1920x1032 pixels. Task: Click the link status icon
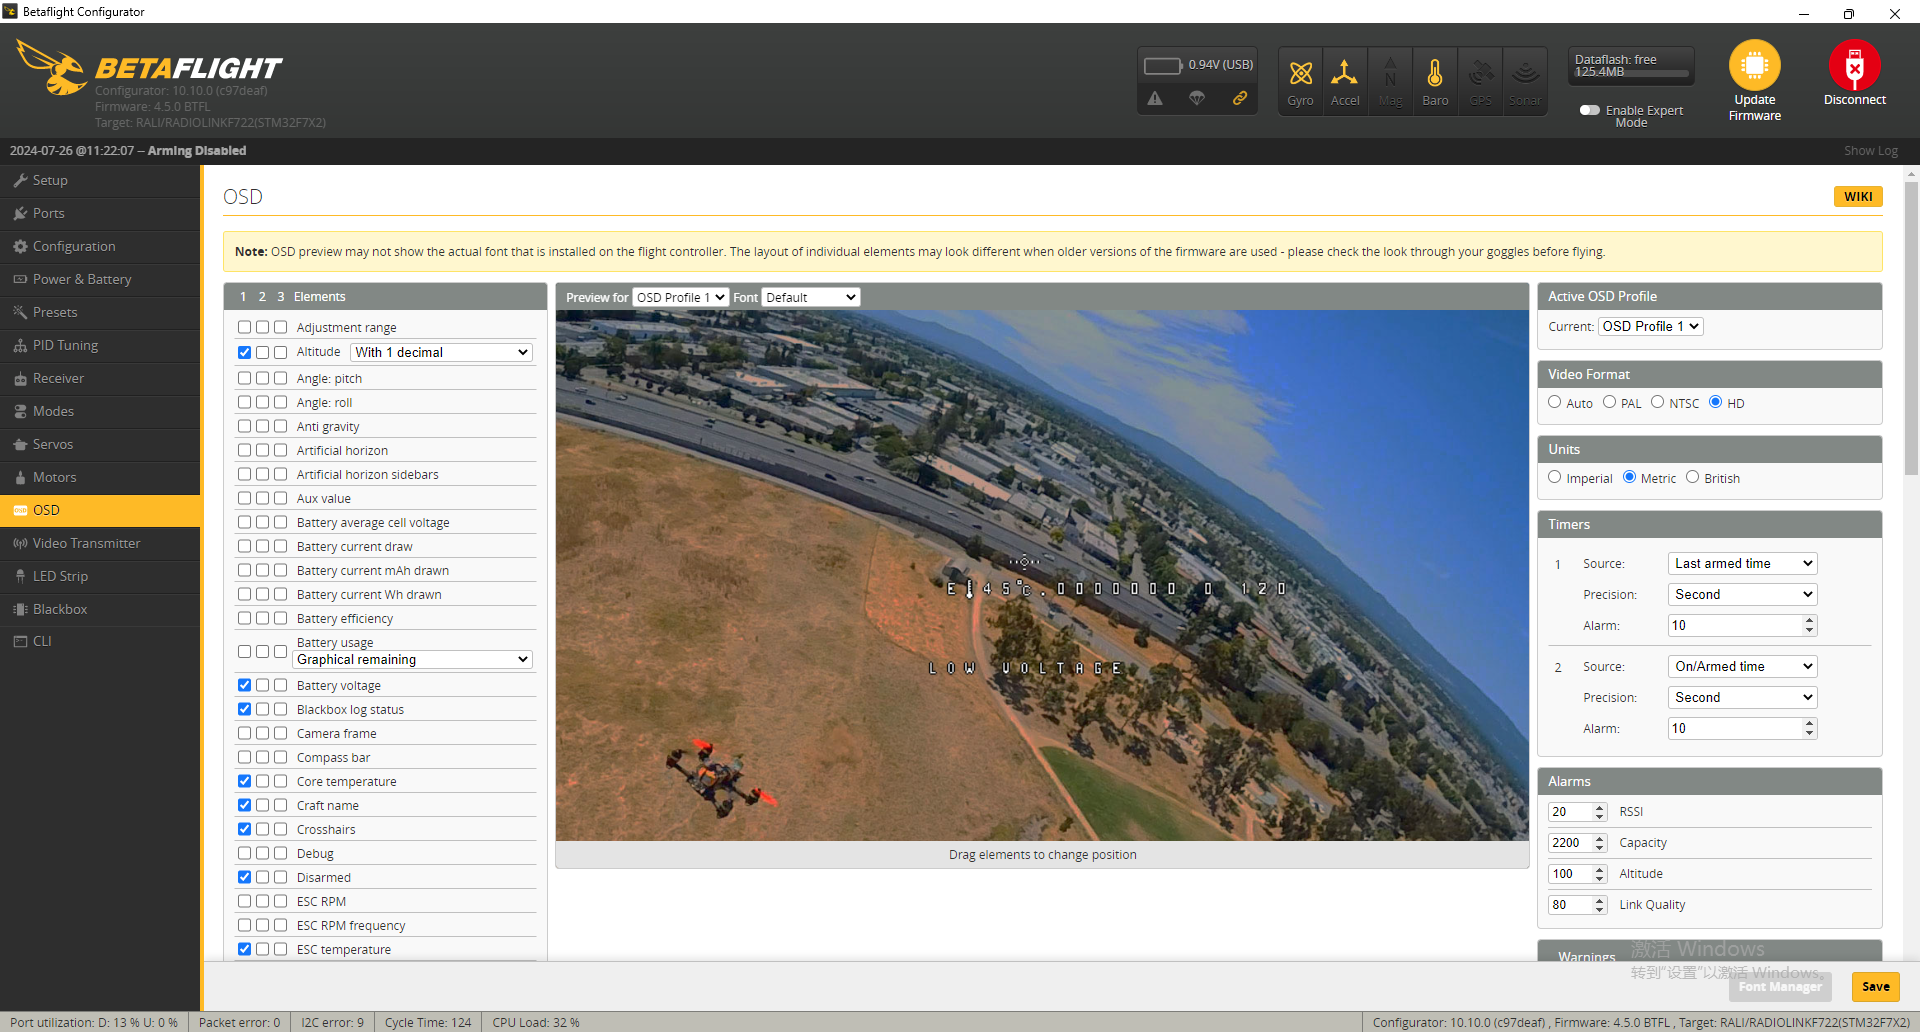click(1239, 98)
